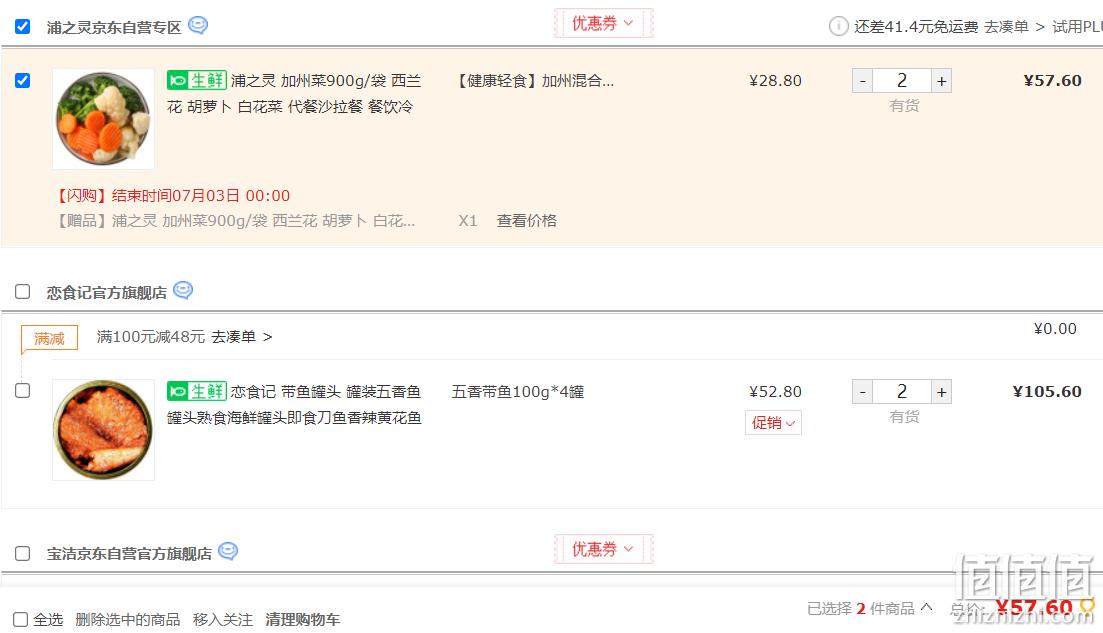Click 删除选中的商品 link

point(128,620)
